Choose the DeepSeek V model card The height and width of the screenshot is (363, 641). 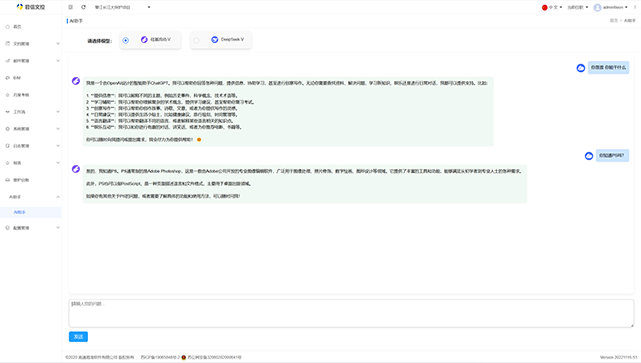tap(221, 40)
